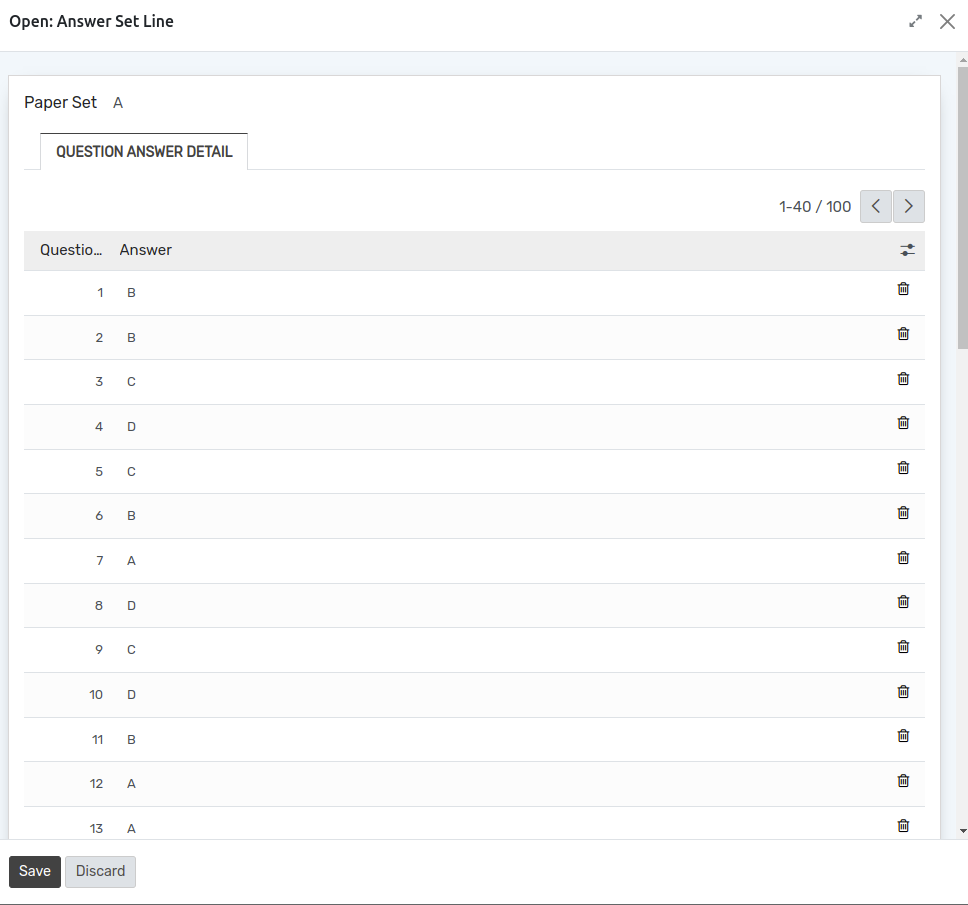968x905 pixels.
Task: Select answer C of question 9
Action: 131,650
